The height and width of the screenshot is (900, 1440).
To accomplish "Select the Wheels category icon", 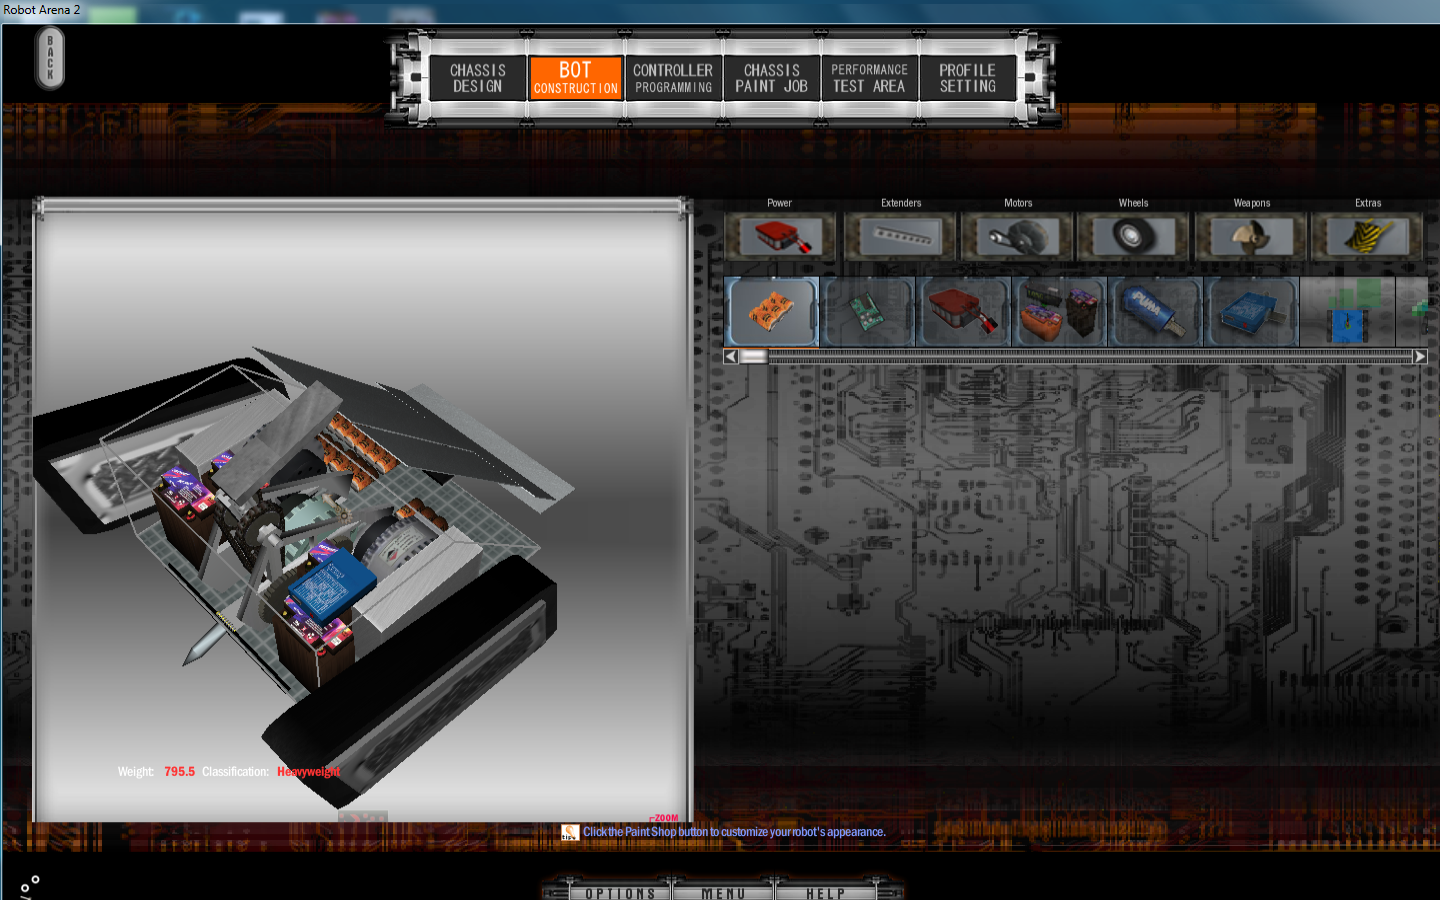I will tap(1133, 237).
